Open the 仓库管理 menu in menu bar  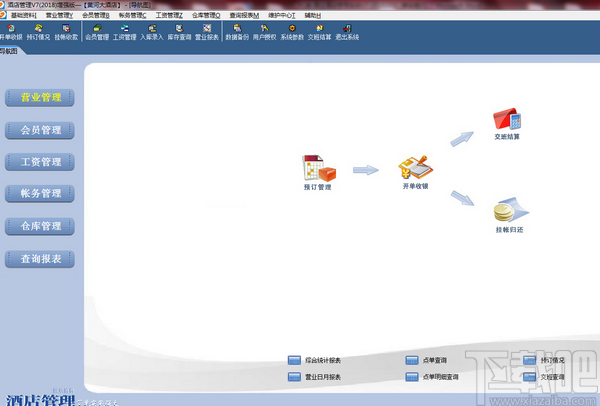point(206,15)
